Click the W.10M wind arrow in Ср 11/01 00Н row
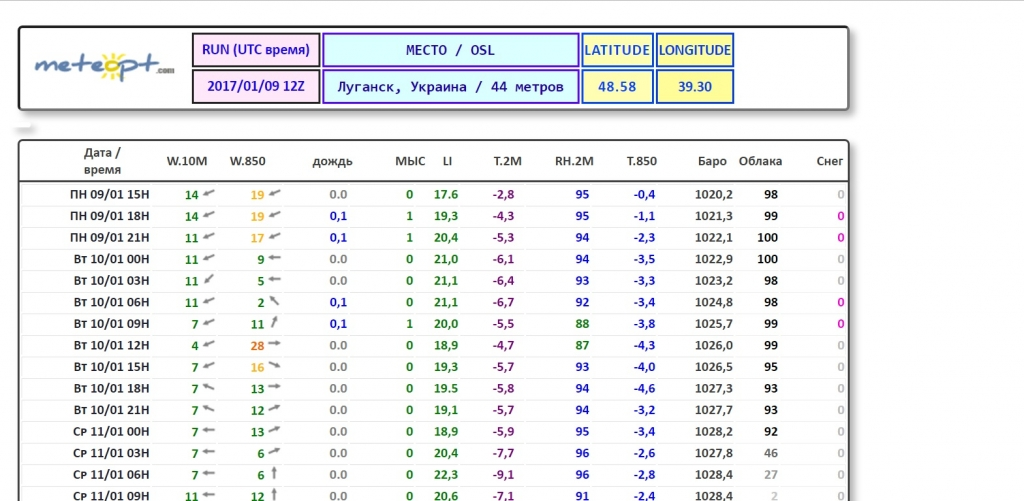Screen dimensions: 1024x501 [209, 430]
